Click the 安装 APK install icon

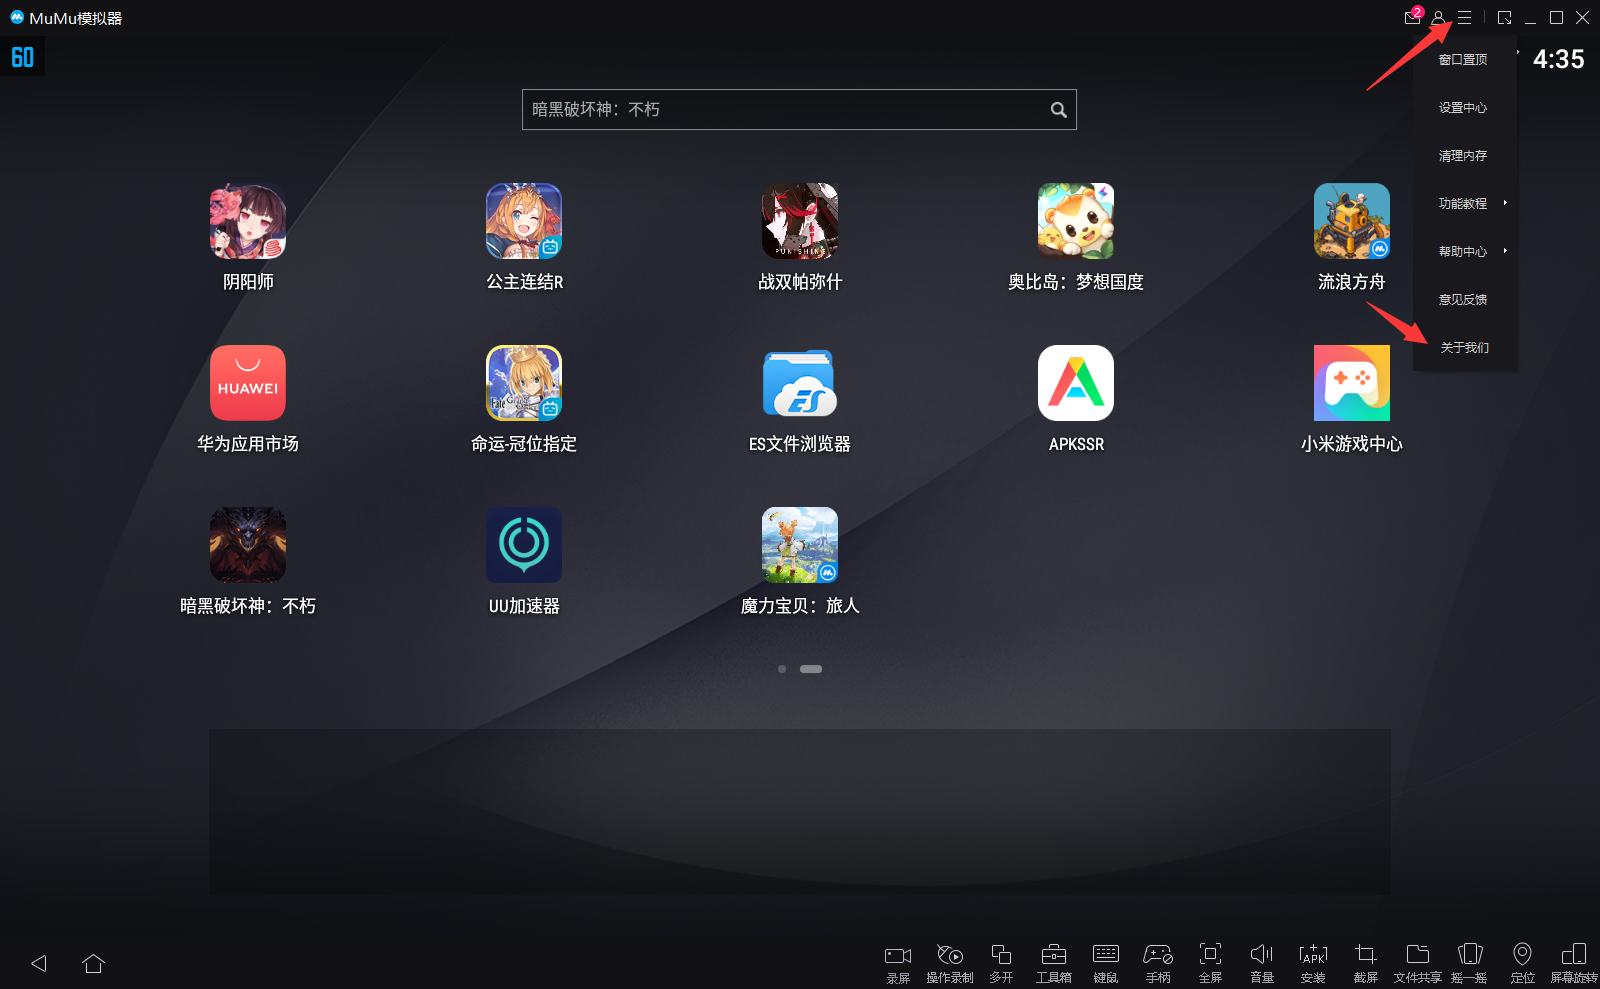tap(1313, 963)
